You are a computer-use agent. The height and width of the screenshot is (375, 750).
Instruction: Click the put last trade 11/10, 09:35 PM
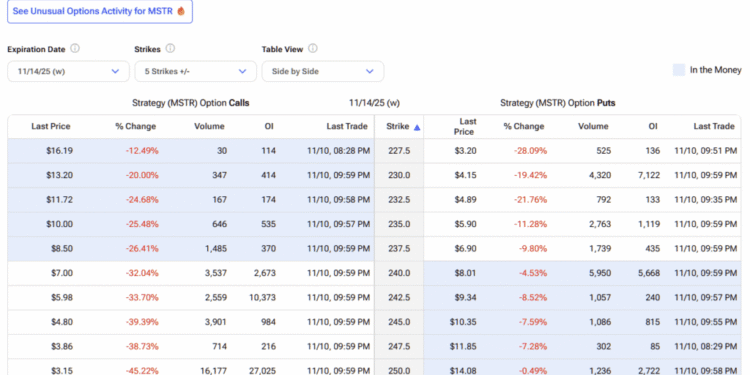tap(706, 199)
